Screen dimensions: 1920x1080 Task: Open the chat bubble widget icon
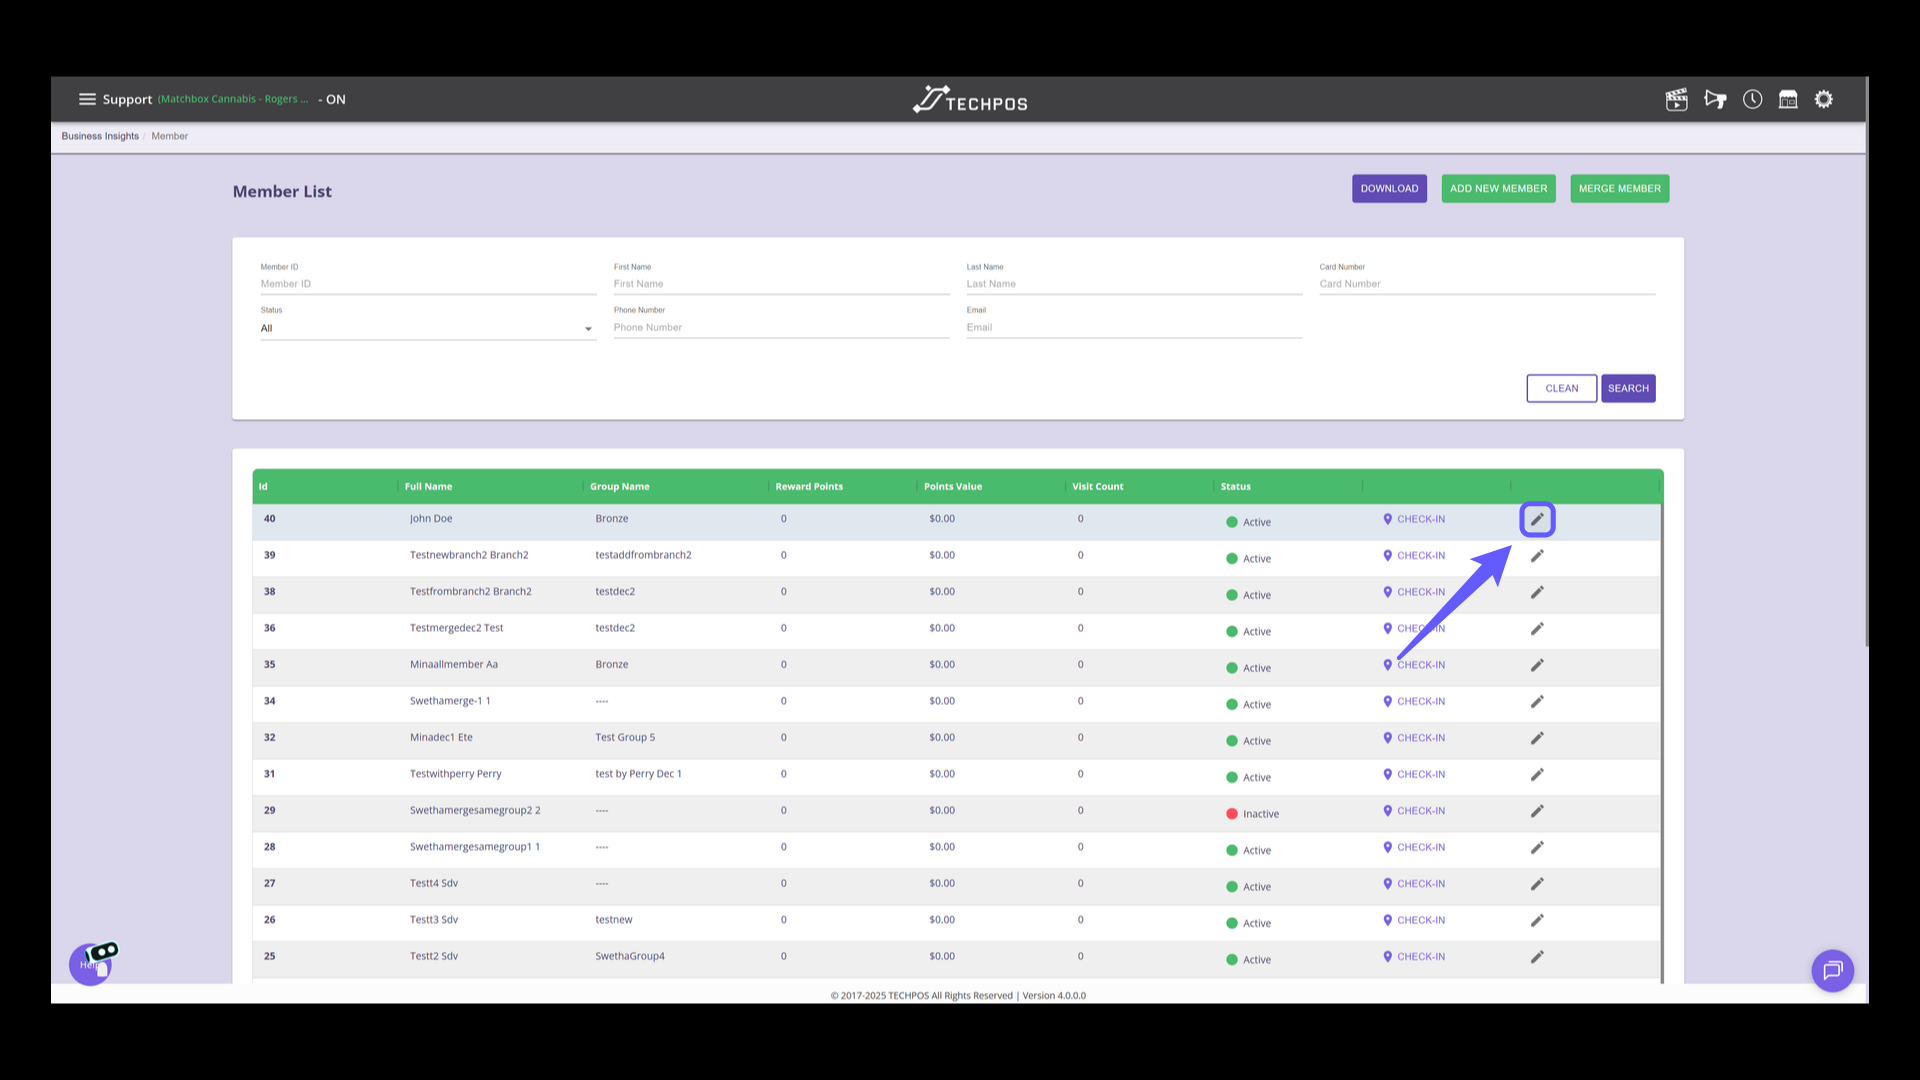pyautogui.click(x=1832, y=970)
